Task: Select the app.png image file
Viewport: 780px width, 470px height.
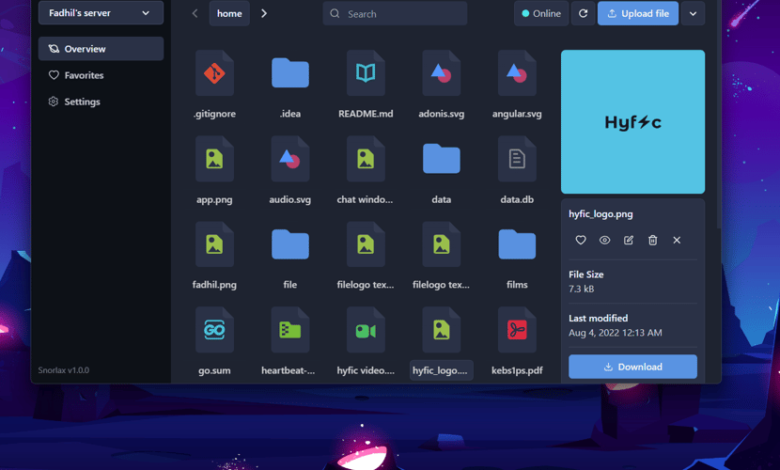Action: pos(214,159)
